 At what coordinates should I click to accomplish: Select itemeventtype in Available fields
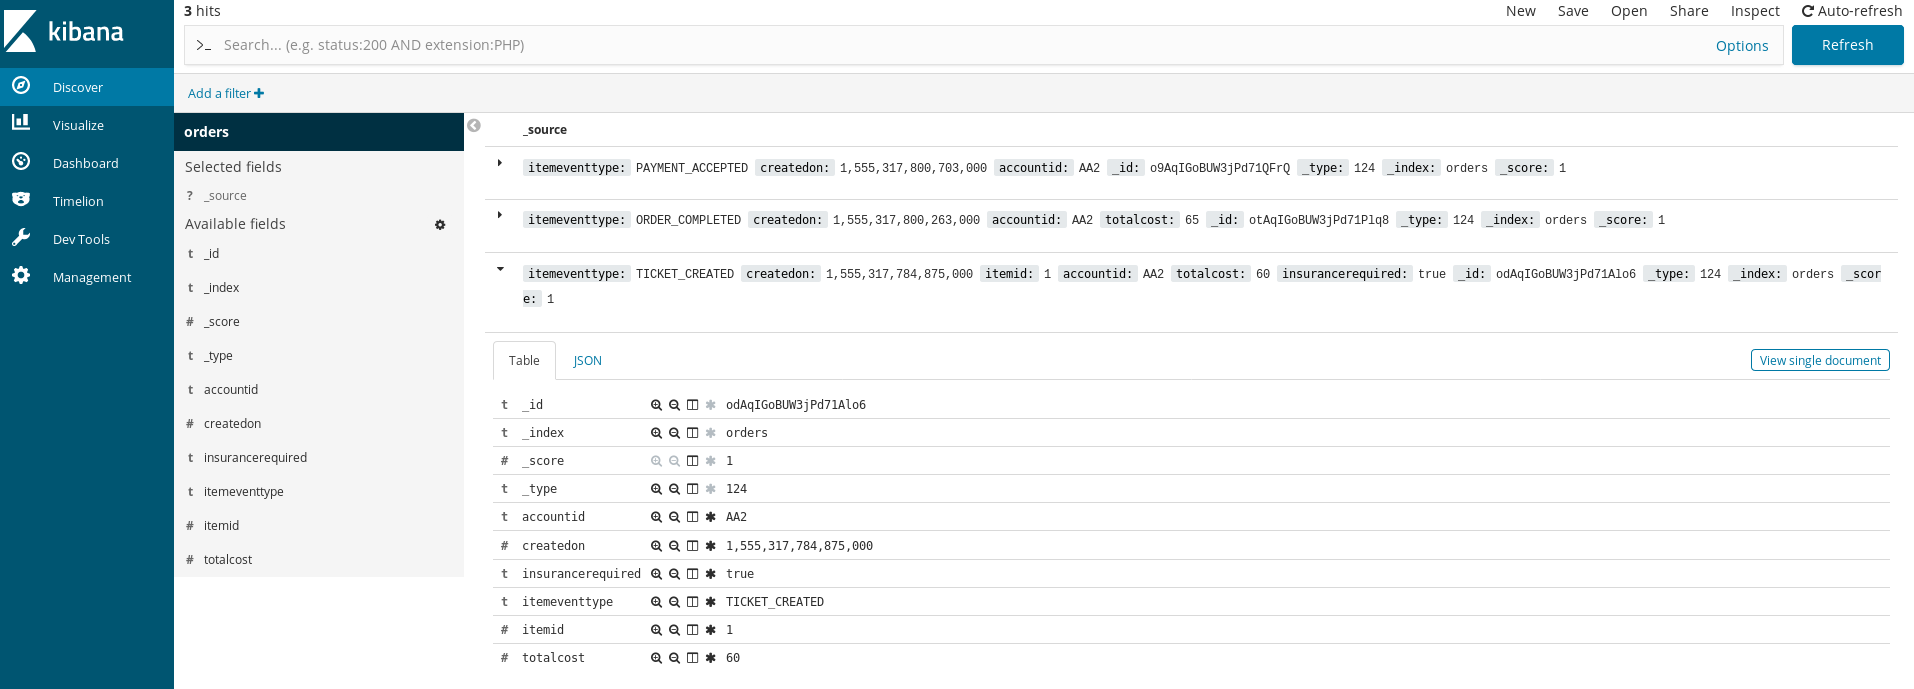coord(244,492)
